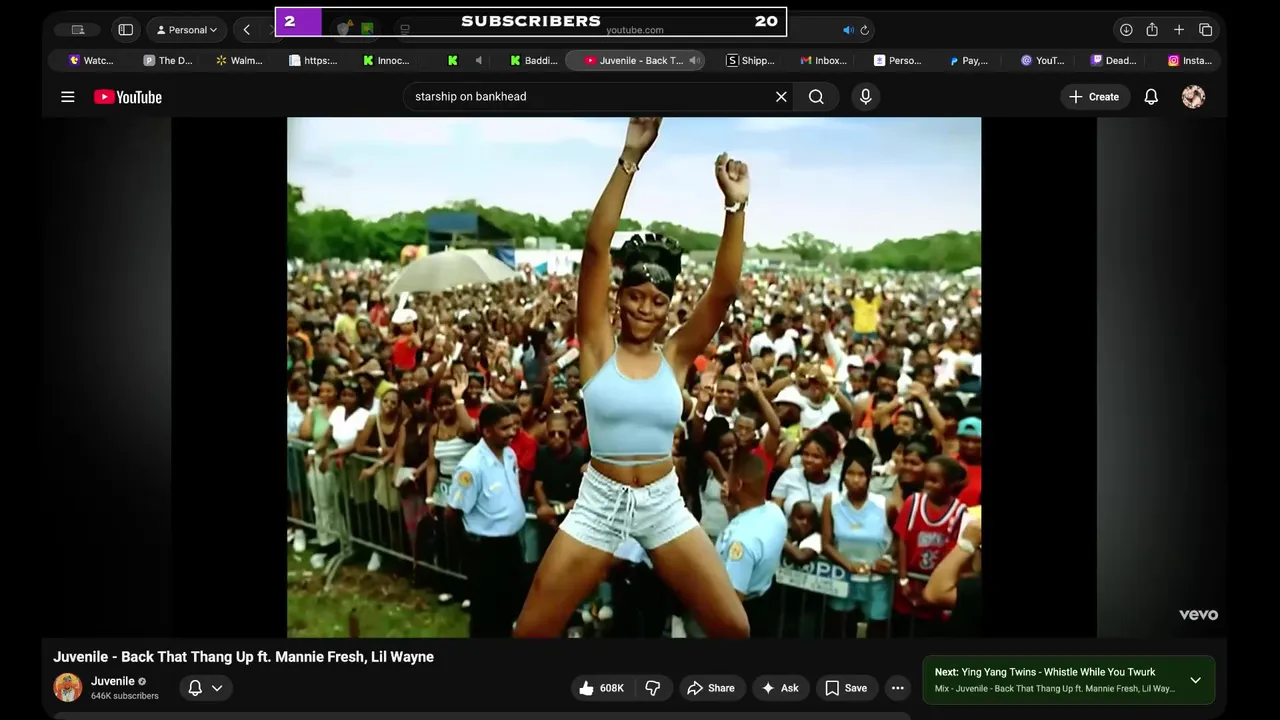Select the Juvenile - Back T... tab

pos(634,61)
